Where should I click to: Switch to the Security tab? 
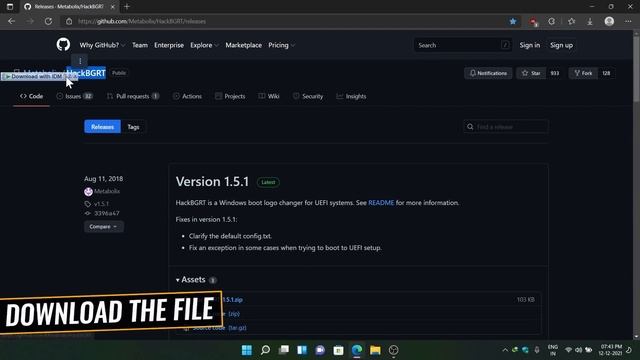pyautogui.click(x=308, y=96)
